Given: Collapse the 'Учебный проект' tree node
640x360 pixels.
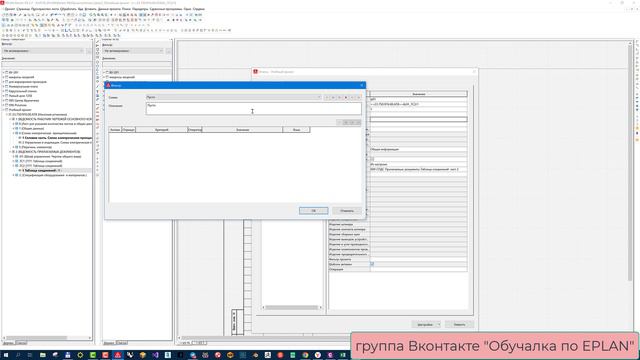Looking at the screenshot, I should (x=4, y=110).
